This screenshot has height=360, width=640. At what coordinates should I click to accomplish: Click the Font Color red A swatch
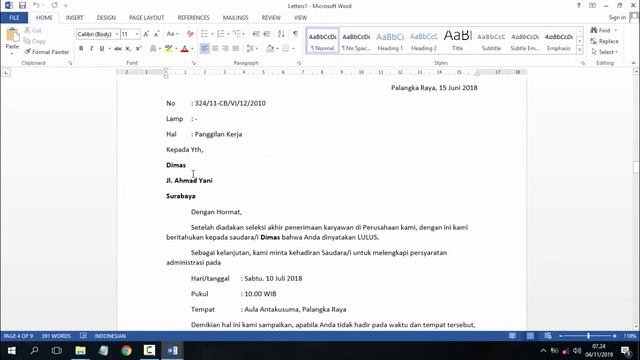coord(184,49)
